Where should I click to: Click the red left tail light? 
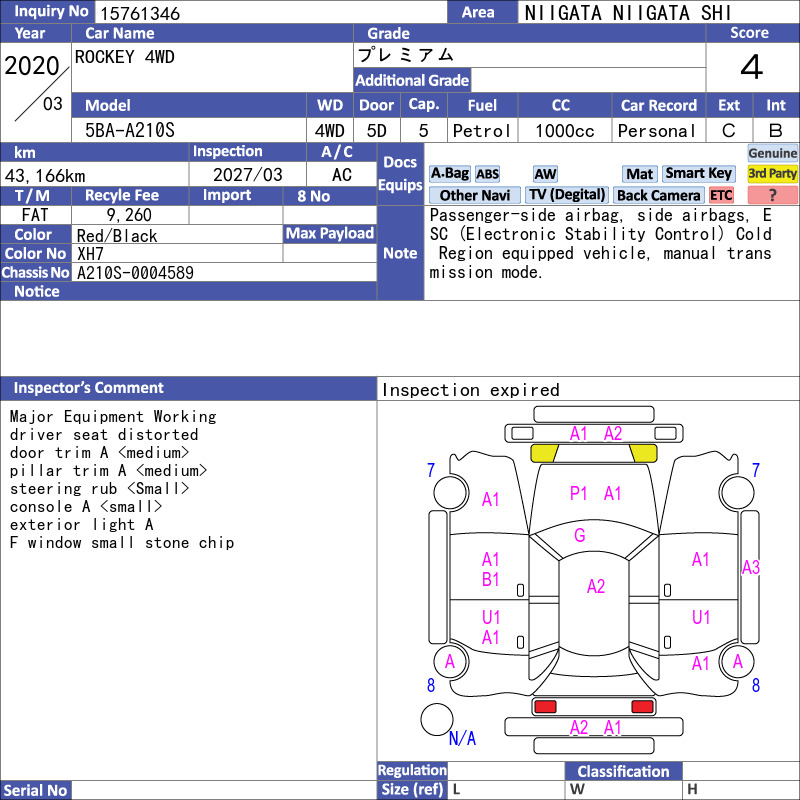pyautogui.click(x=544, y=707)
